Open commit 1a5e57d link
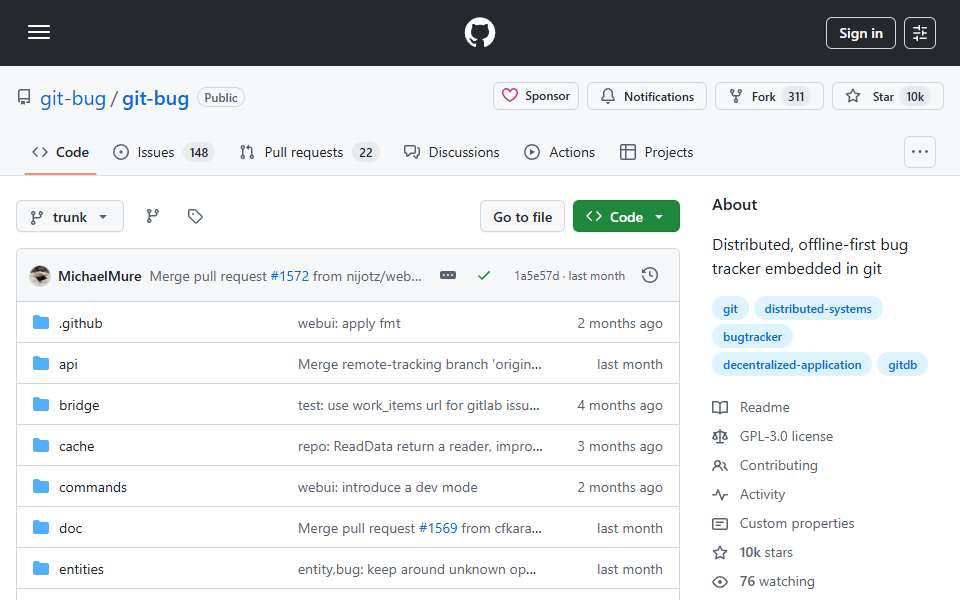 pos(537,276)
